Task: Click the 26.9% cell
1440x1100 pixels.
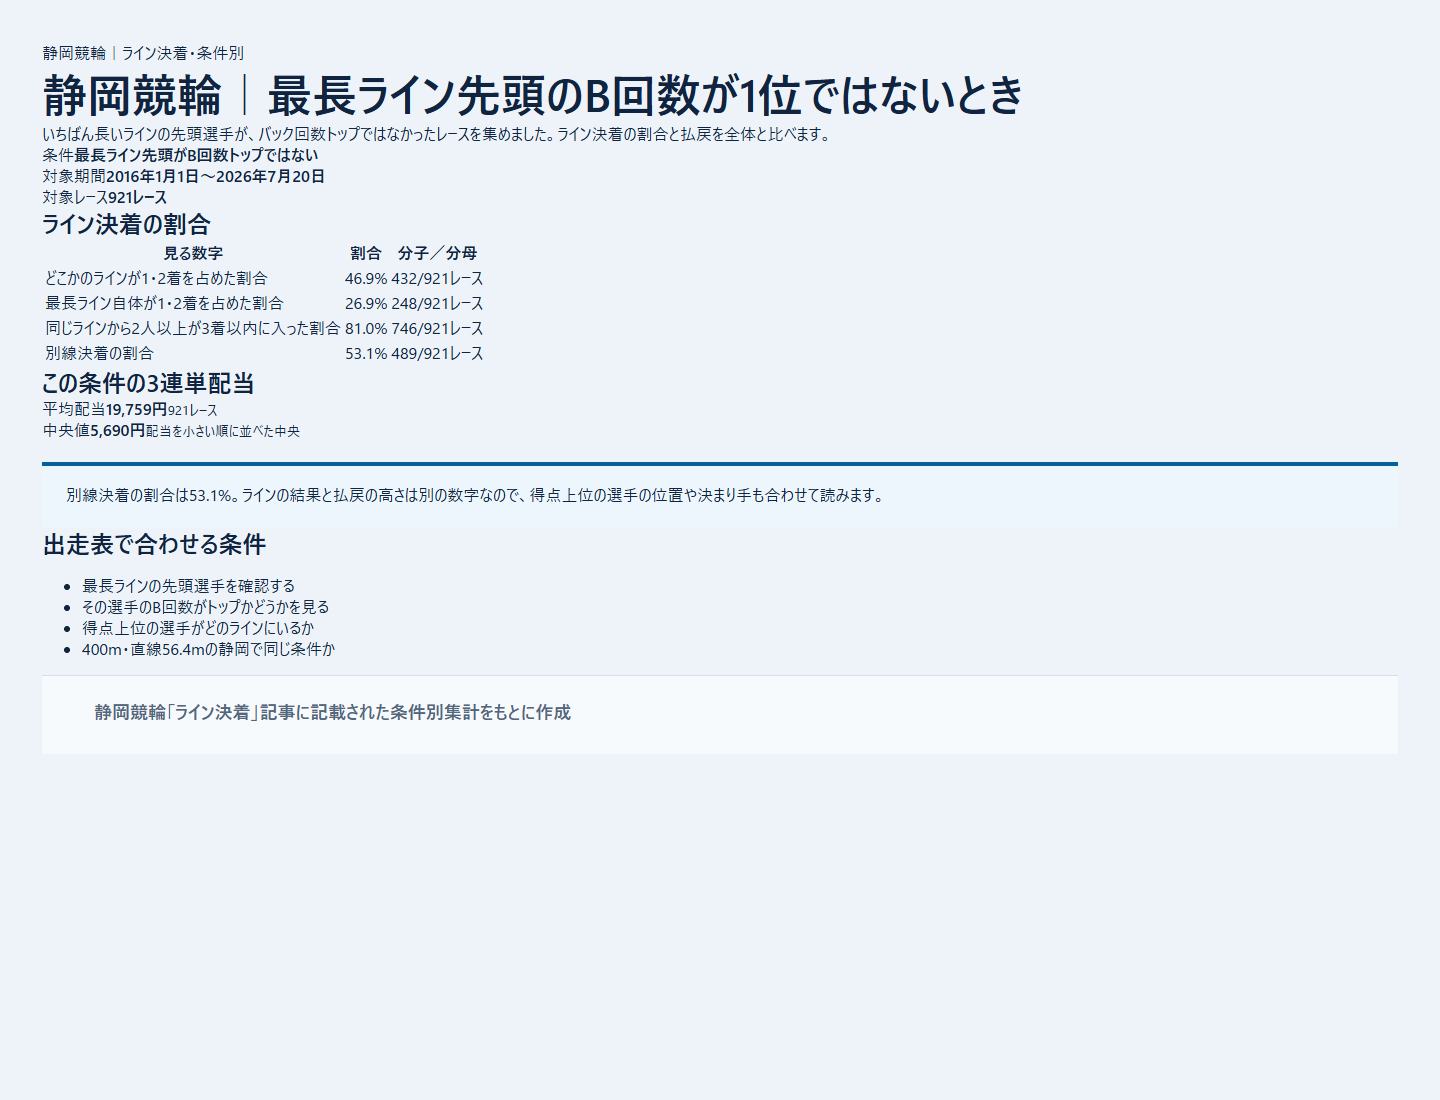Action: click(x=366, y=303)
